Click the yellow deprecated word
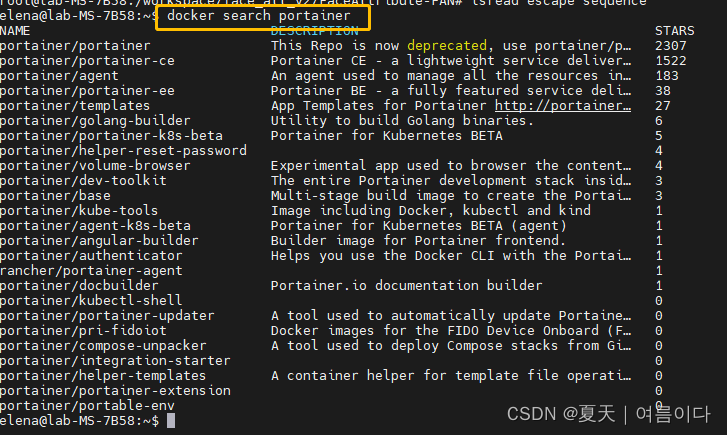The width and height of the screenshot is (727, 435). 447,46
